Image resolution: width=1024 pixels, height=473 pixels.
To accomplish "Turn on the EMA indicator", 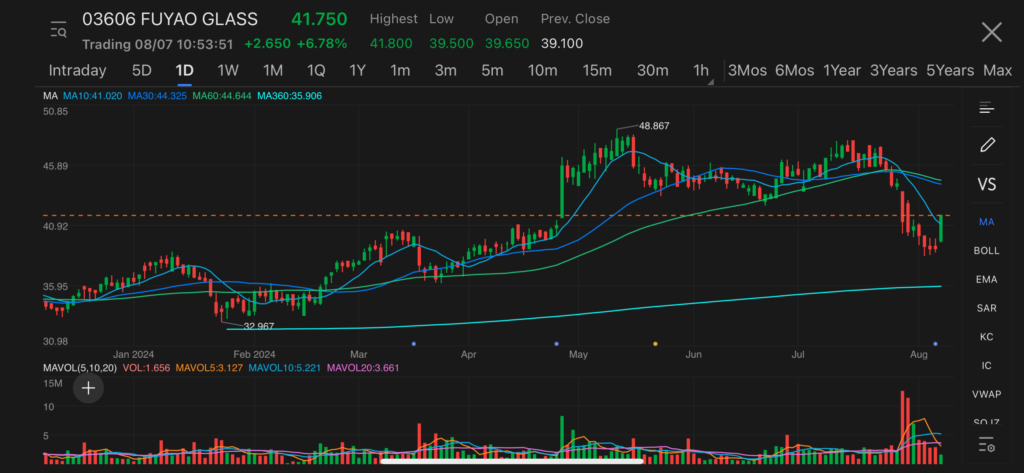I will coord(986,280).
